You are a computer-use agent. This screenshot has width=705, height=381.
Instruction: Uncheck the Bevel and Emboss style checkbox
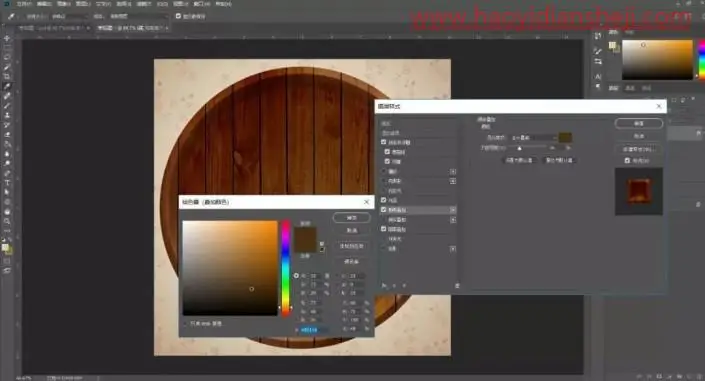point(384,142)
